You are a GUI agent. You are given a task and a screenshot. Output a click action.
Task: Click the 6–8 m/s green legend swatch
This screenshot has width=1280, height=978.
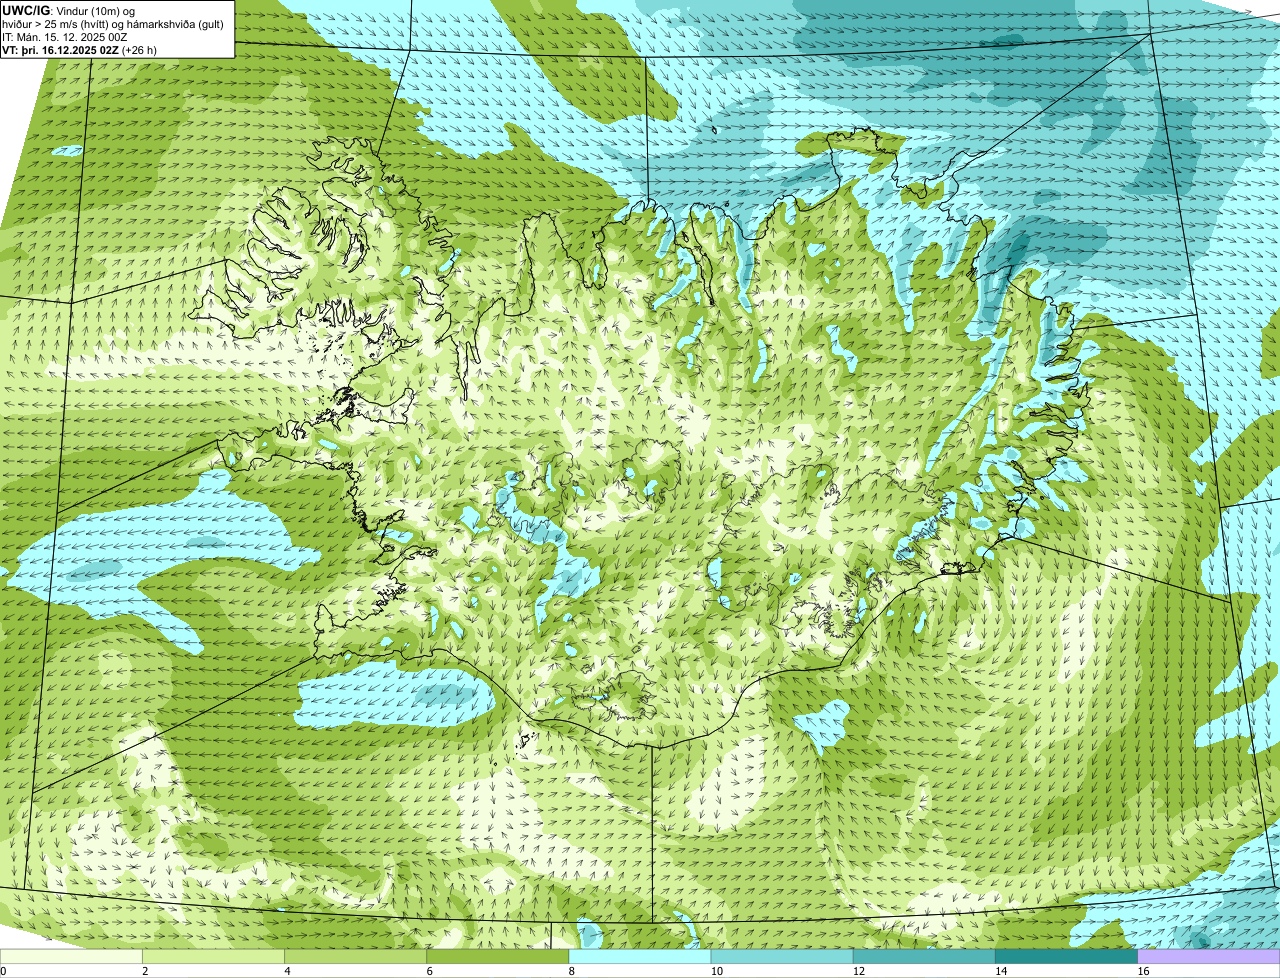click(498, 956)
